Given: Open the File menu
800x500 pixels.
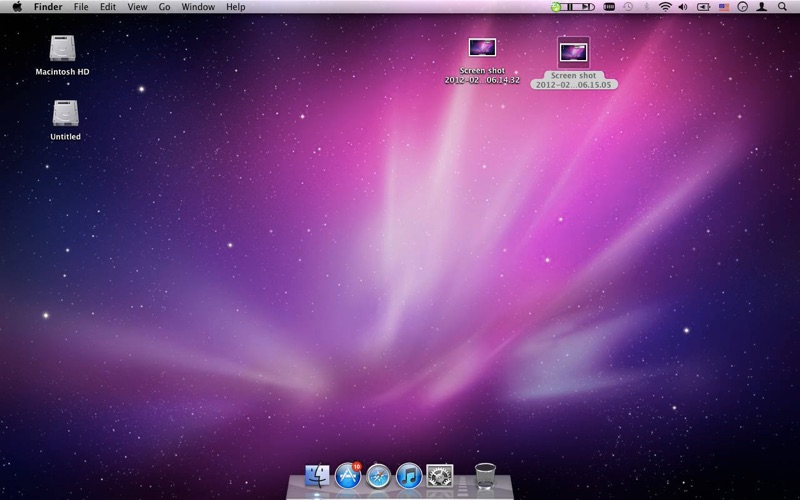Looking at the screenshot, I should tap(81, 7).
